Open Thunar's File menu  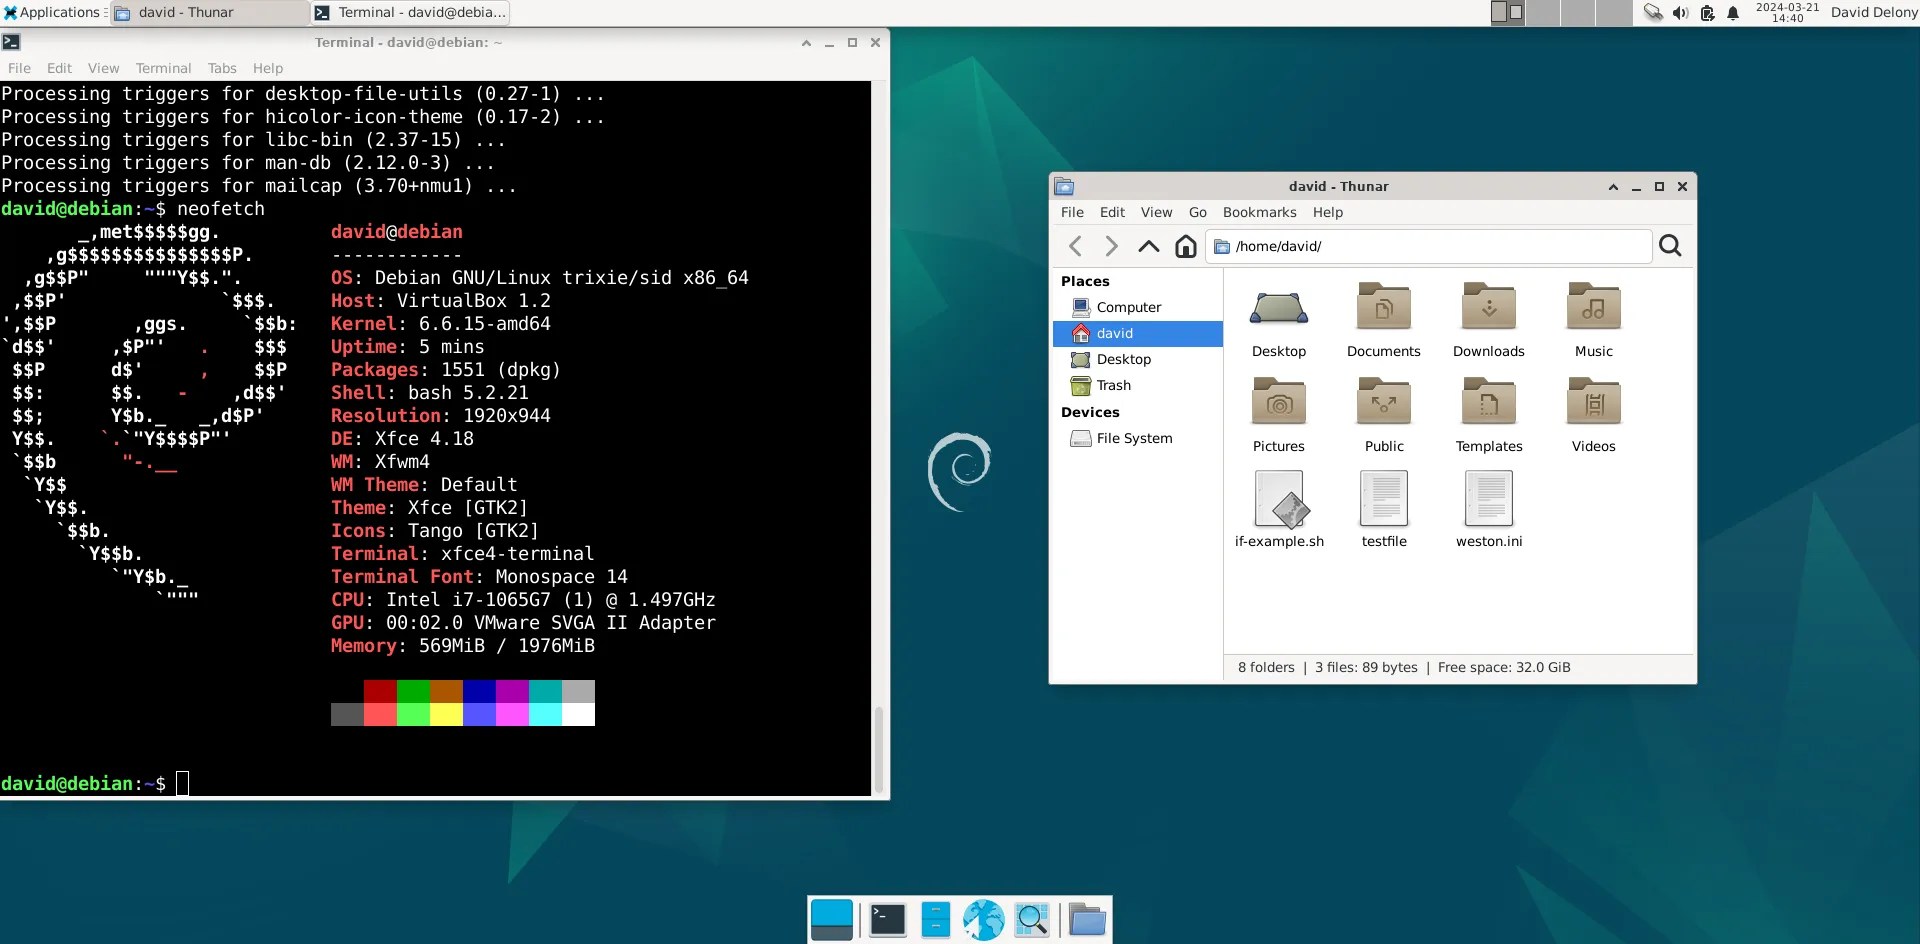click(x=1072, y=212)
